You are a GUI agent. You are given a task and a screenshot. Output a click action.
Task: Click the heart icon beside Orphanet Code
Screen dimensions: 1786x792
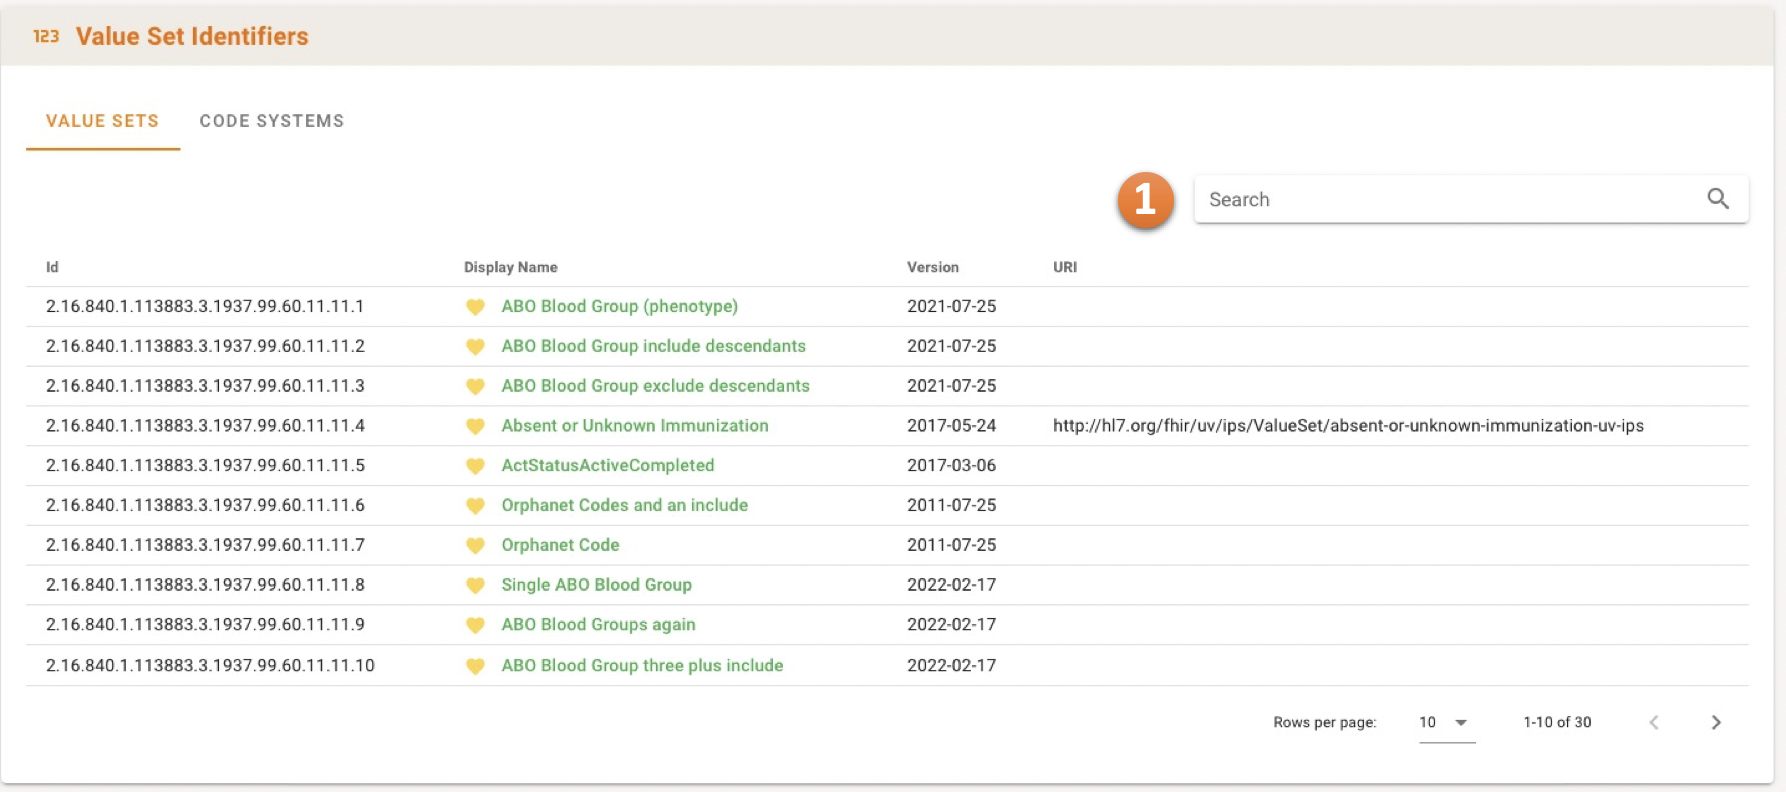pos(475,546)
